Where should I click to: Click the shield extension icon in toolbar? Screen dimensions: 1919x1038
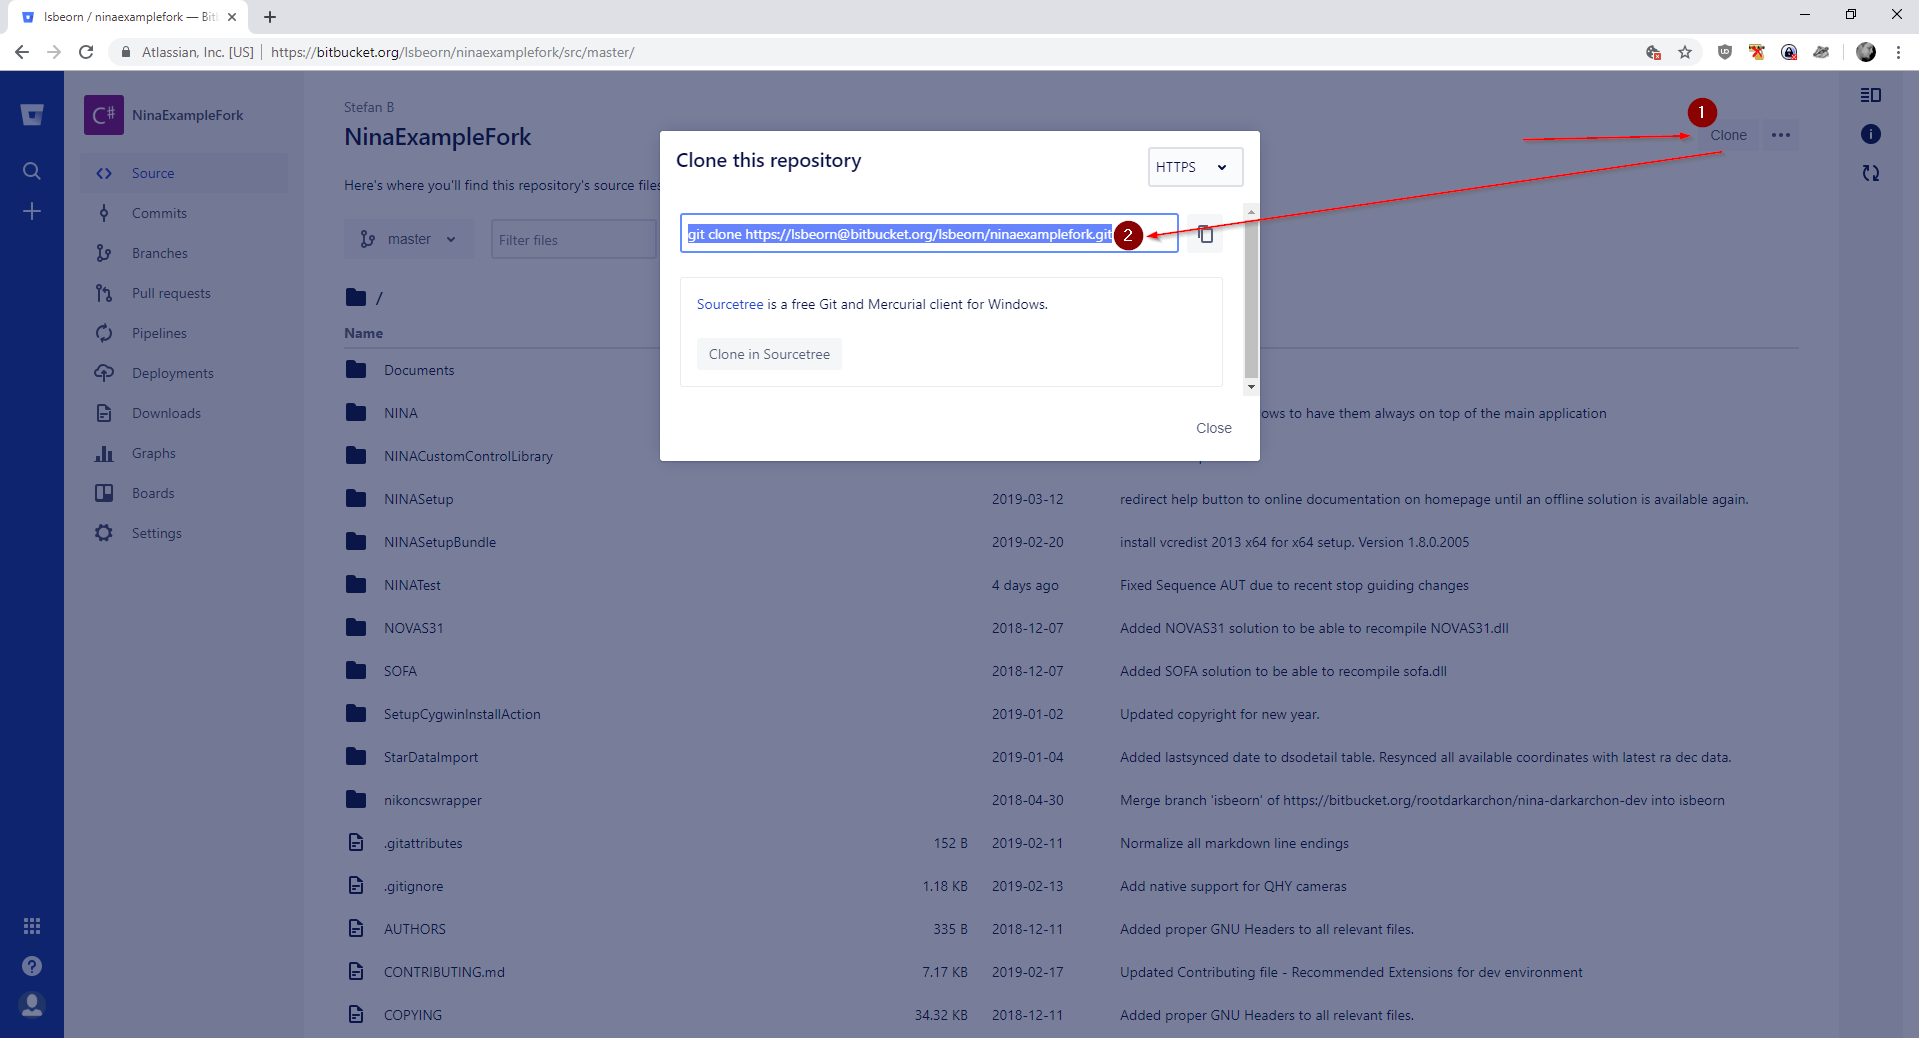point(1725,52)
